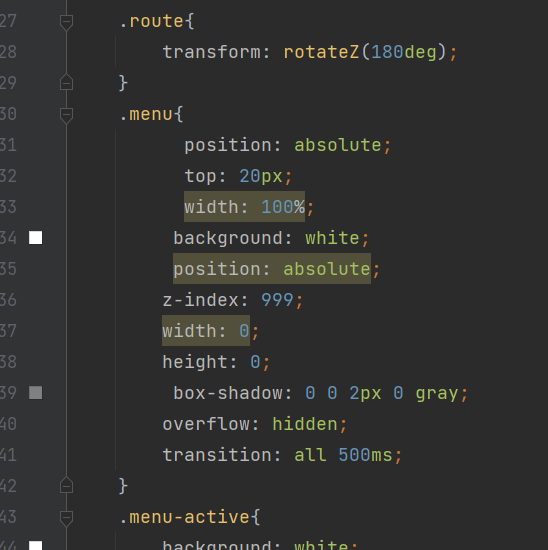Click fold end marker closing .menu block

pyautogui.click(x=66, y=486)
